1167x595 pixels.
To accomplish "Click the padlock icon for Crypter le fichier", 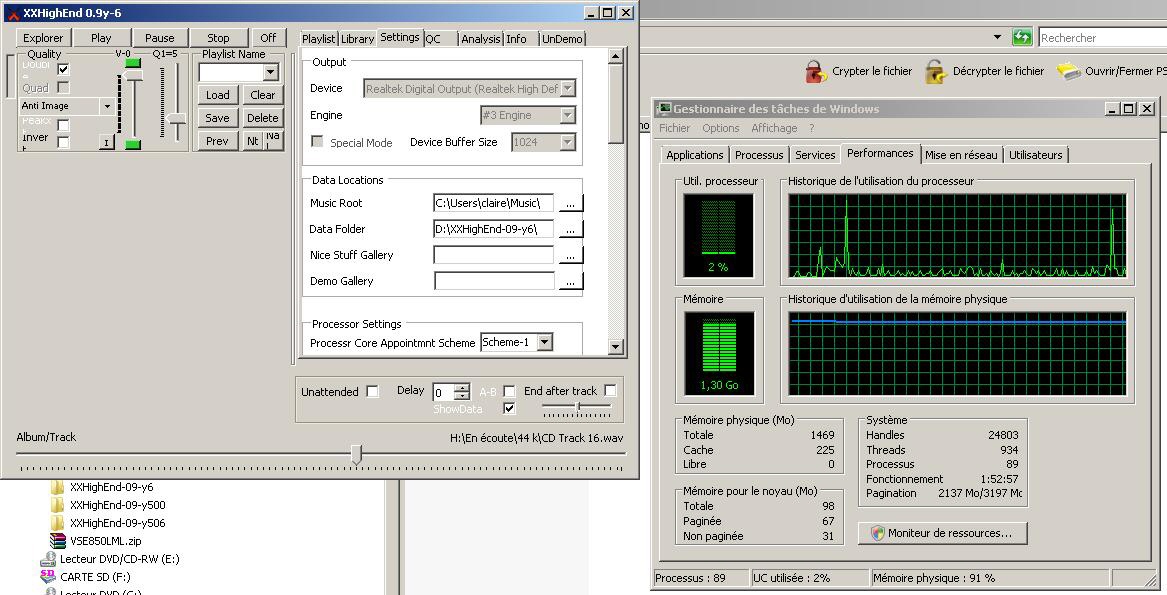I will coord(816,71).
